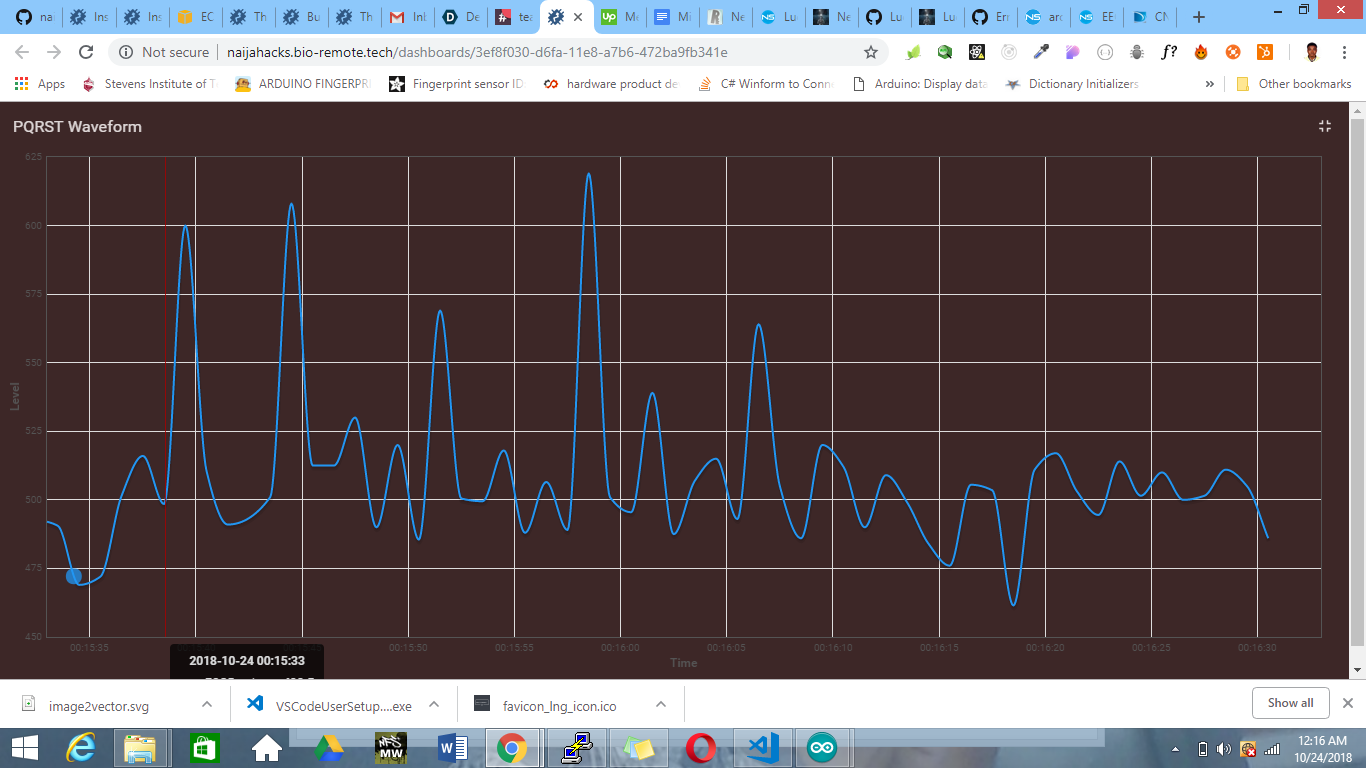Image resolution: width=1366 pixels, height=768 pixels.
Task: Open Chrome profile avatar
Action: pyautogui.click(x=1312, y=52)
